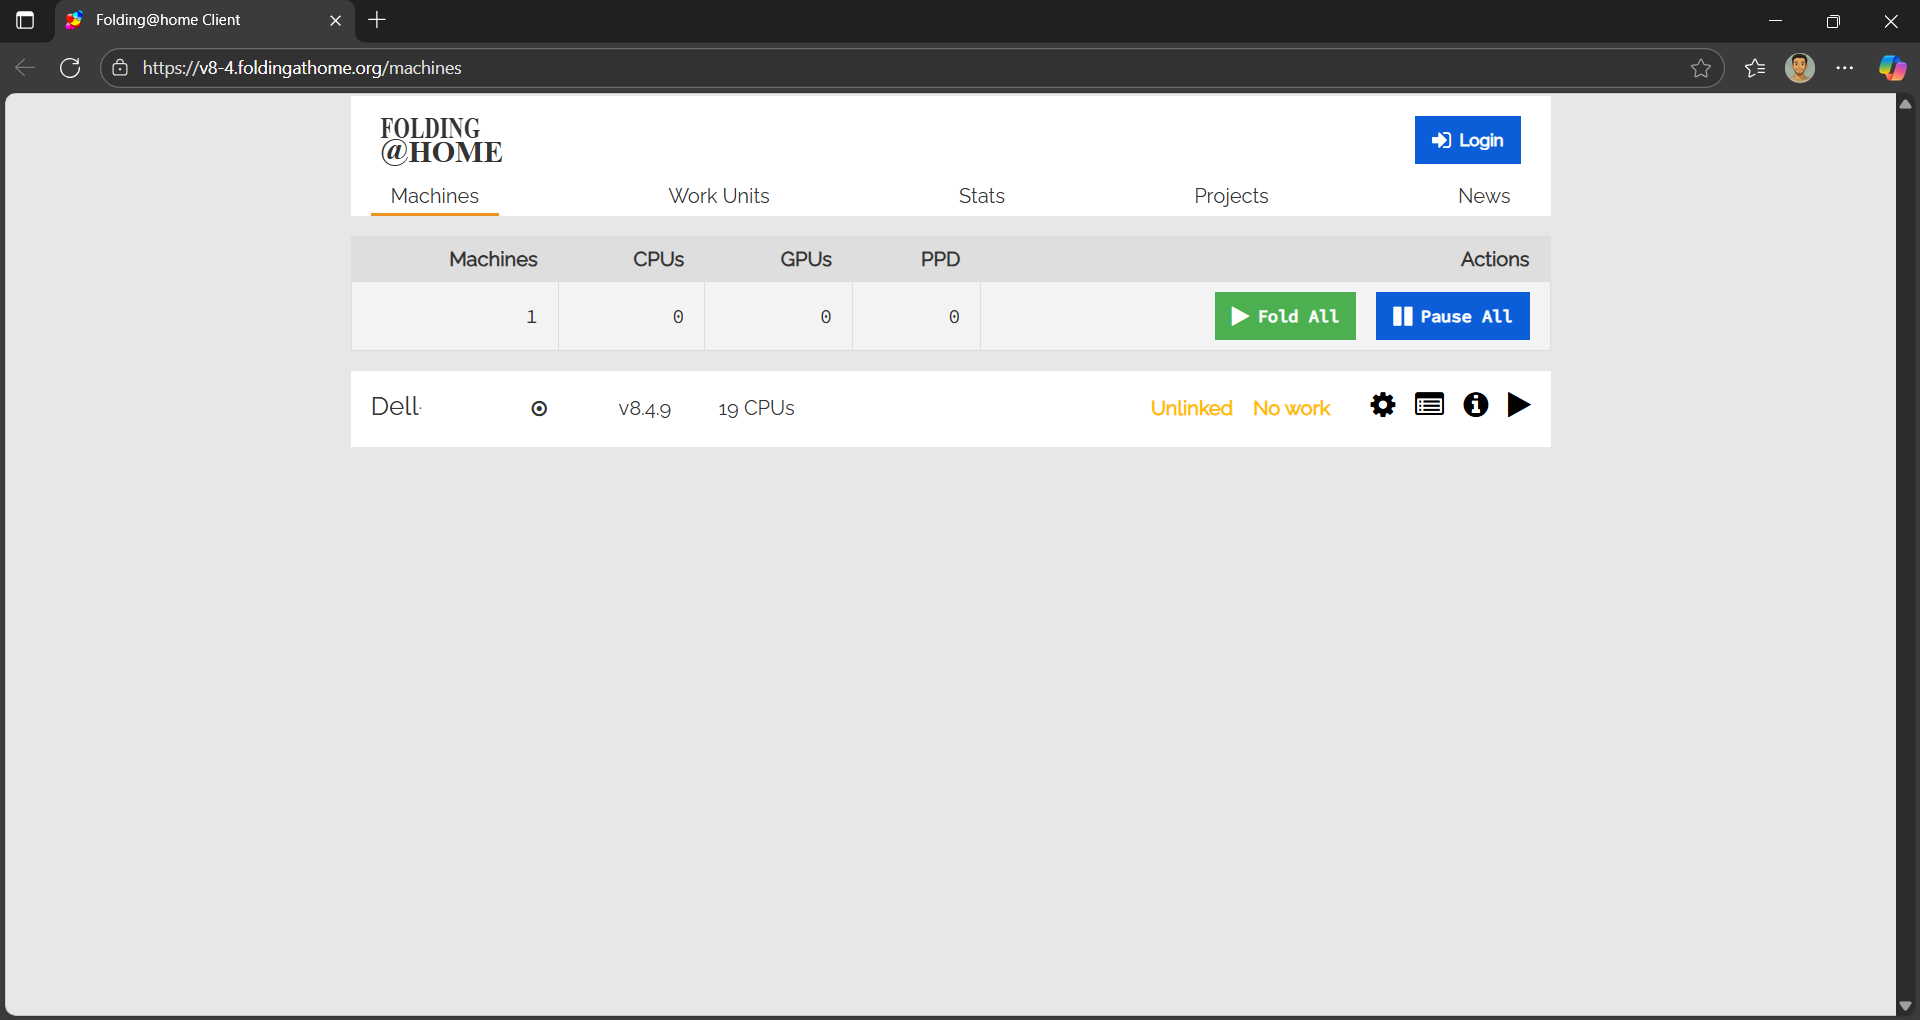This screenshot has height=1020, width=1920.
Task: Open settings gear for Dell machine
Action: pyautogui.click(x=1382, y=405)
